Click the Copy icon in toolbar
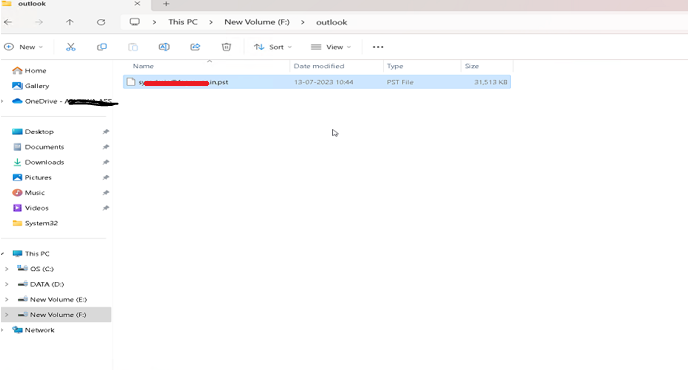The width and height of the screenshot is (688, 374). (x=102, y=47)
